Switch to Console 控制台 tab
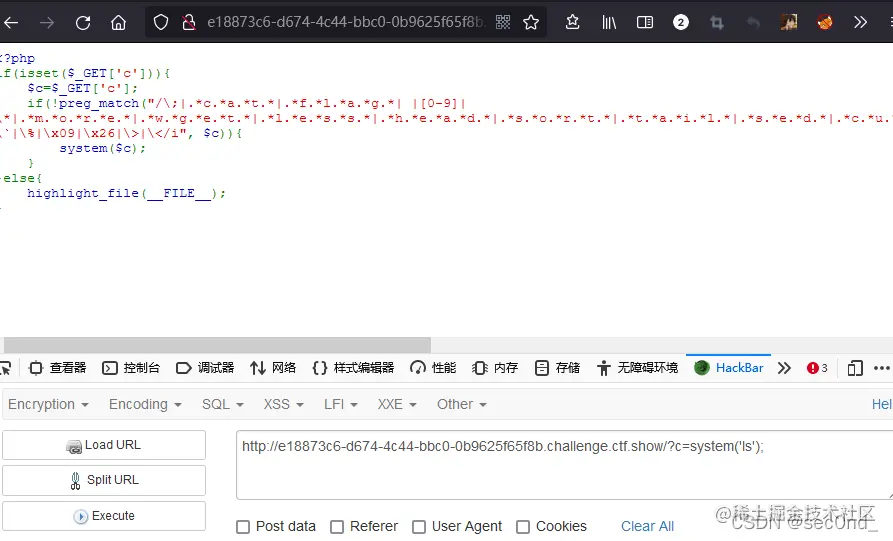The height and width of the screenshot is (541, 893). pyautogui.click(x=131, y=368)
